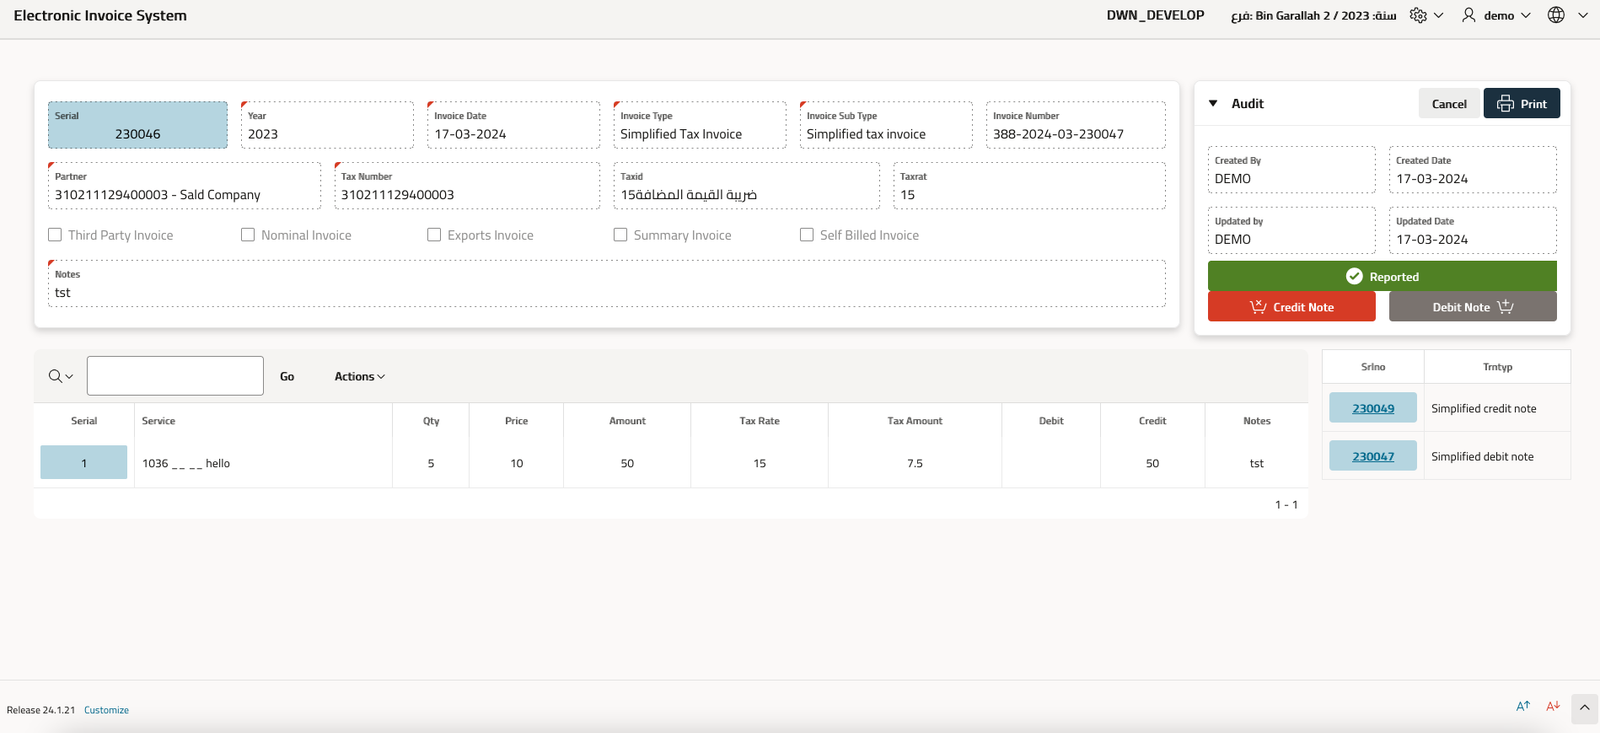1600x733 pixels.
Task: Click the search magnifier icon
Action: click(55, 376)
